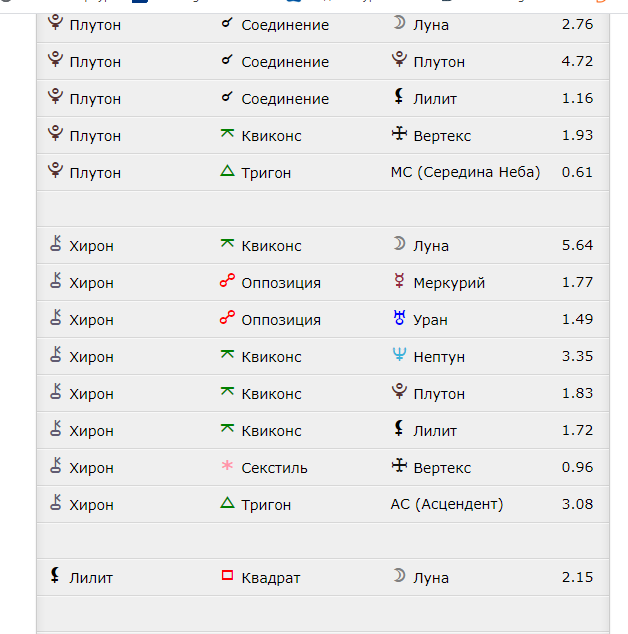Select the 'MC (Середина Неба)' cell

465,172
